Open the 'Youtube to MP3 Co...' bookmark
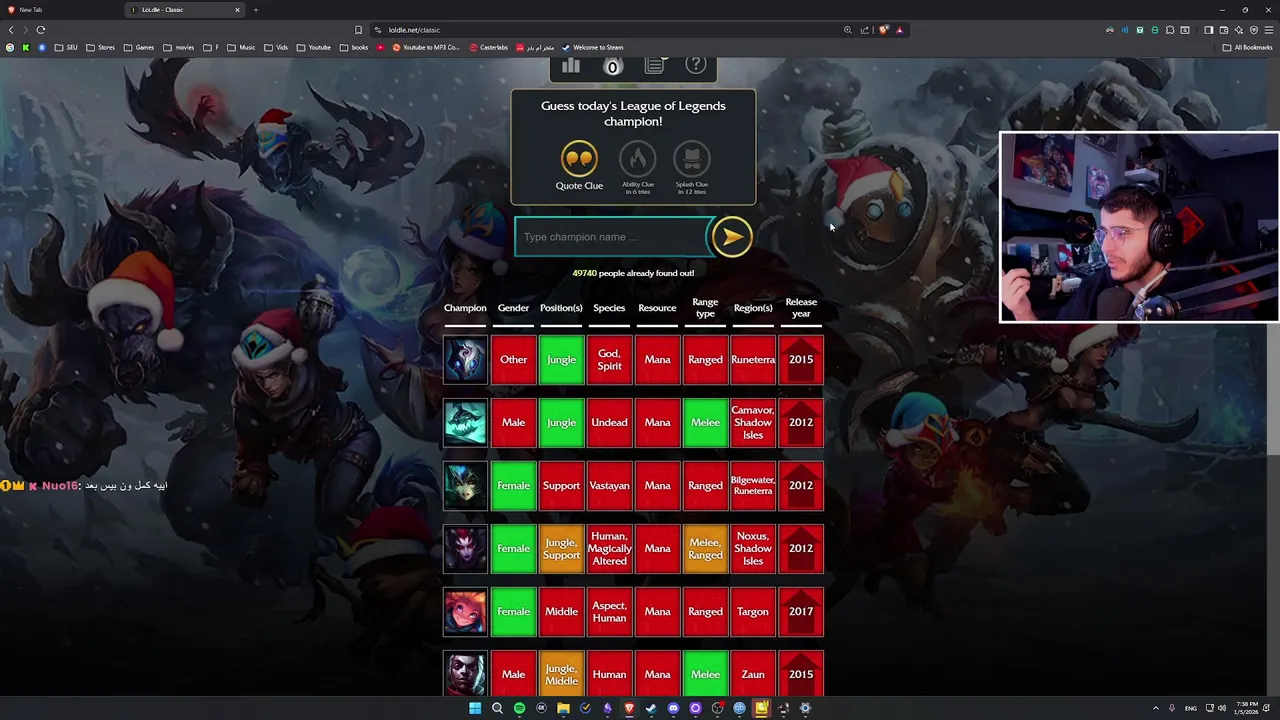 [x=426, y=47]
